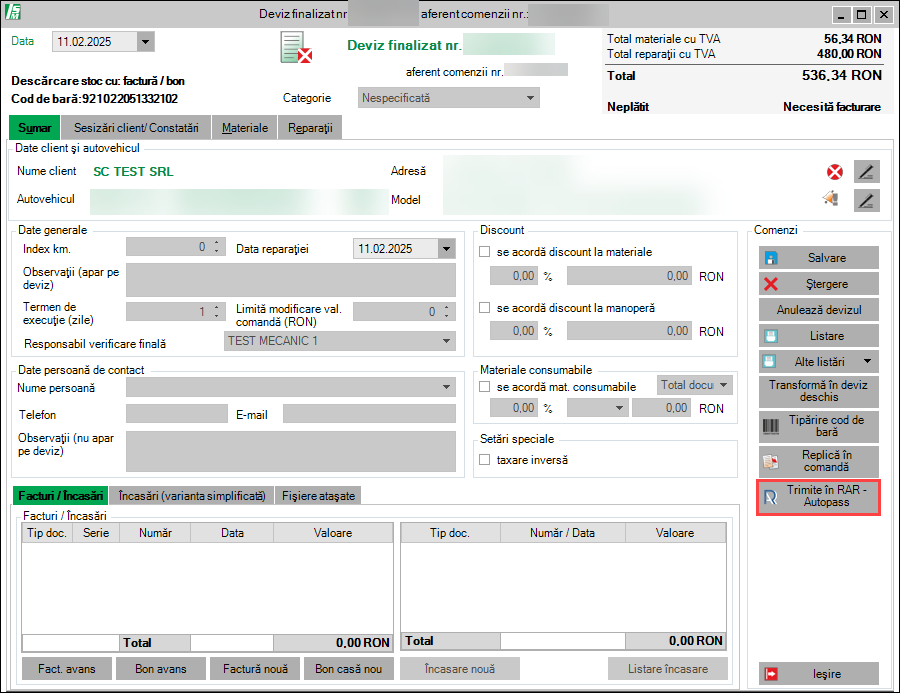
Task: Click the red X icon next to Adresă
Action: coord(834,172)
